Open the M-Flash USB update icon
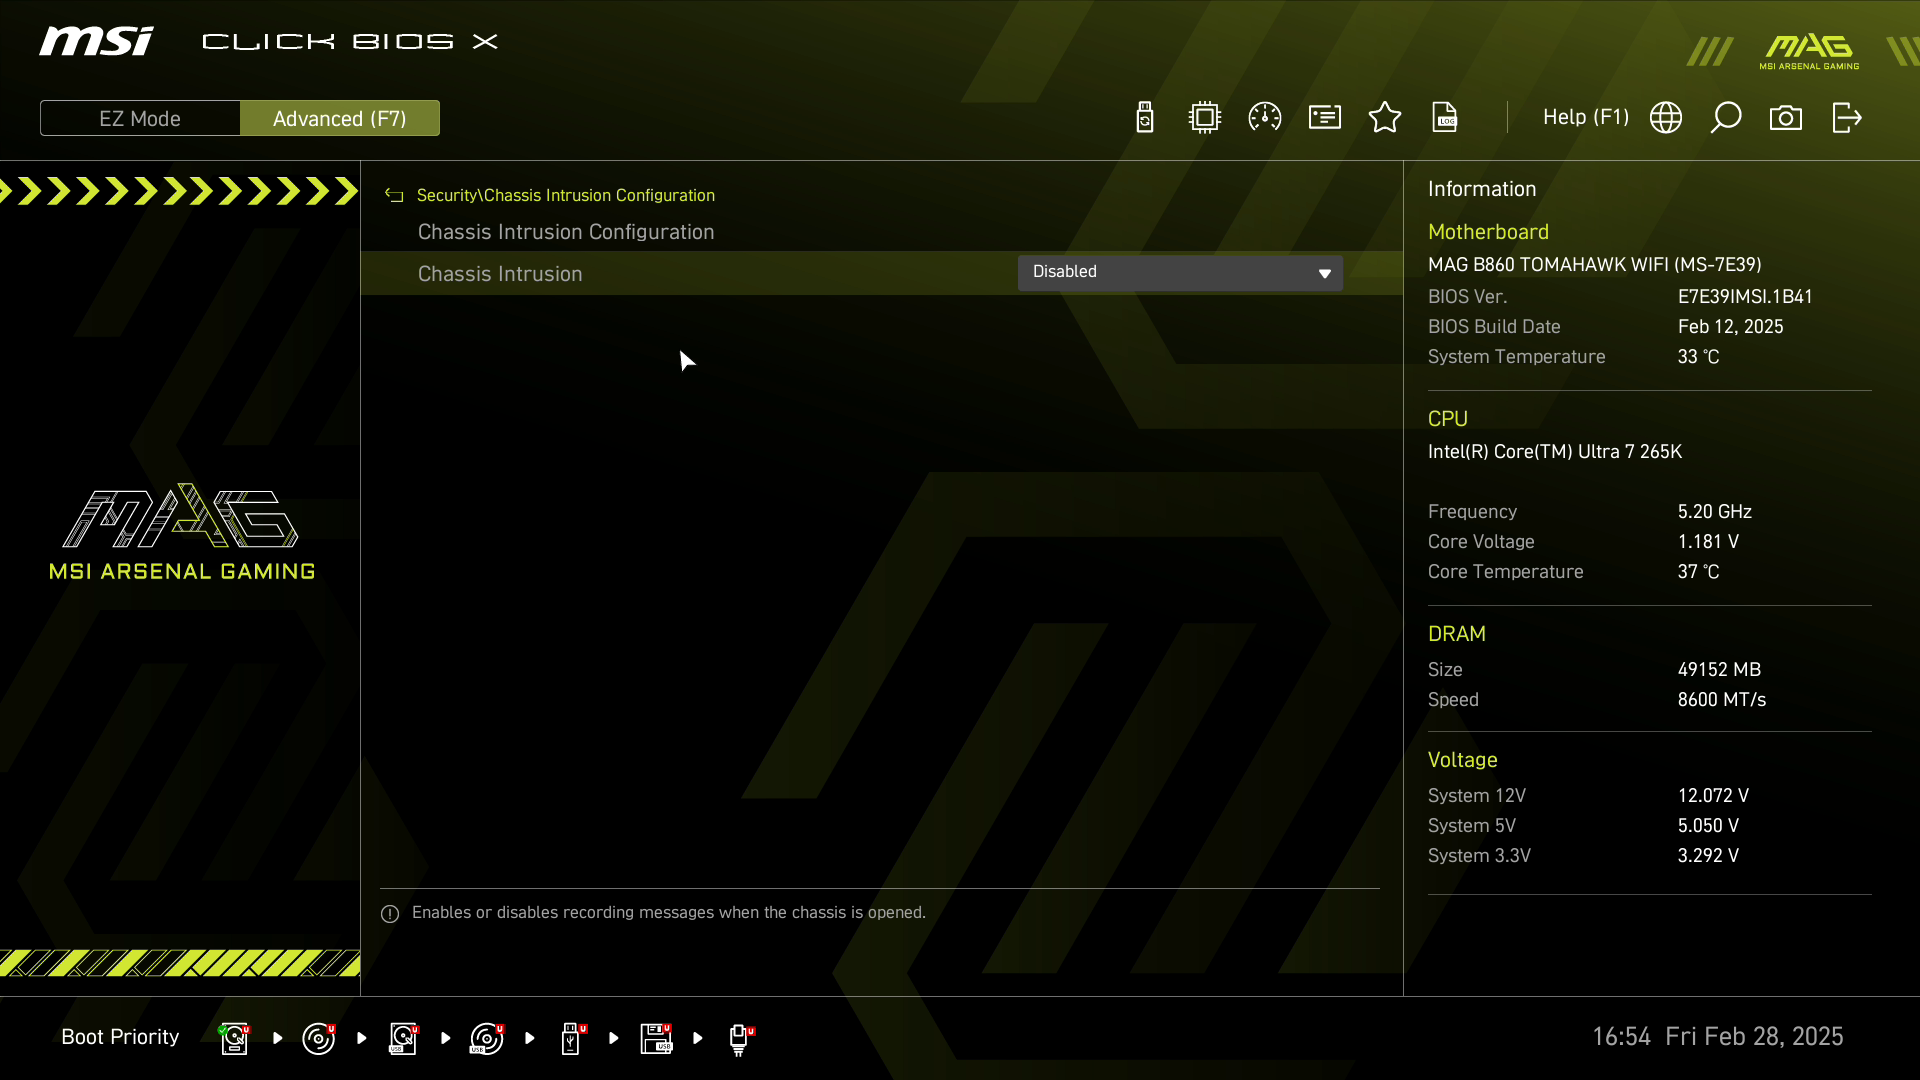Screen dimensions: 1920x1080 pyautogui.click(x=1145, y=118)
